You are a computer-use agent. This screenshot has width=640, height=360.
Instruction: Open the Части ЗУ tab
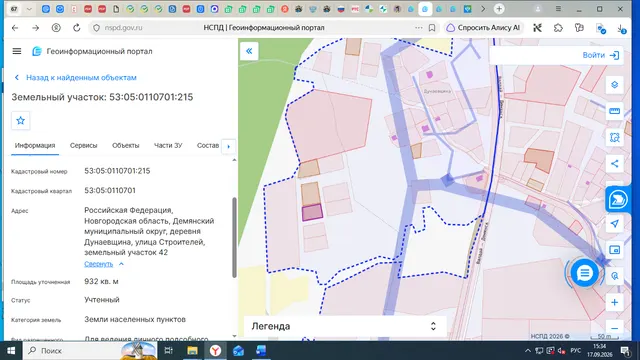click(x=168, y=145)
